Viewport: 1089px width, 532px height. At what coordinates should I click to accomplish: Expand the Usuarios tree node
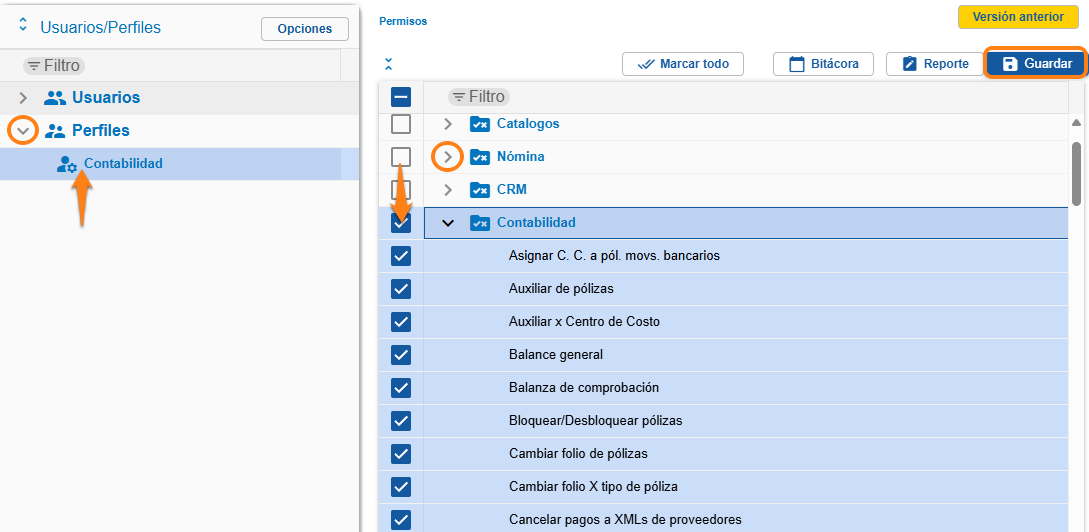(23, 98)
